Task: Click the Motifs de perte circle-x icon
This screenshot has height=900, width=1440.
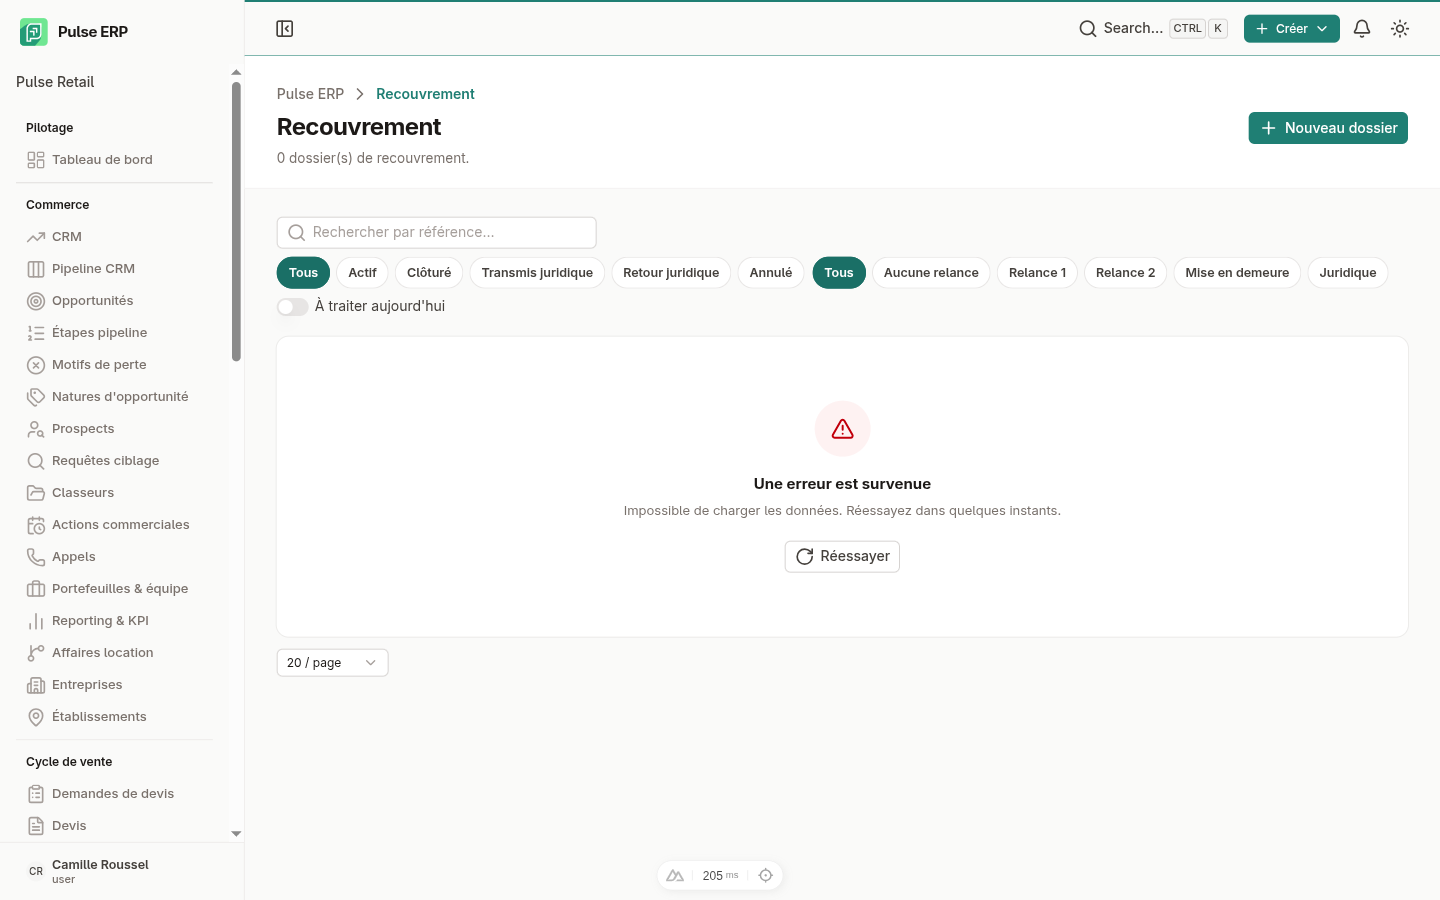Action: 36,365
